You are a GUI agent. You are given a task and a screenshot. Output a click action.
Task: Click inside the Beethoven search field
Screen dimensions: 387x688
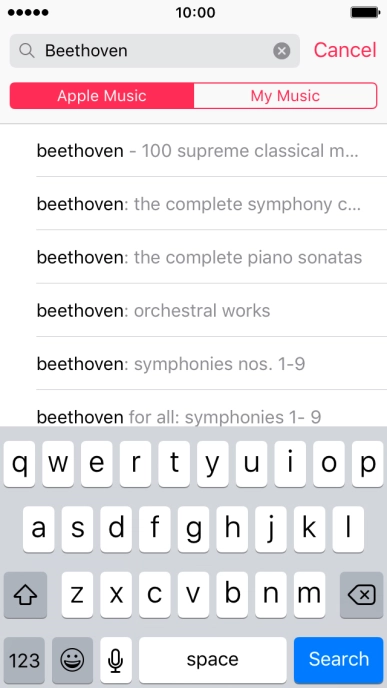point(154,51)
